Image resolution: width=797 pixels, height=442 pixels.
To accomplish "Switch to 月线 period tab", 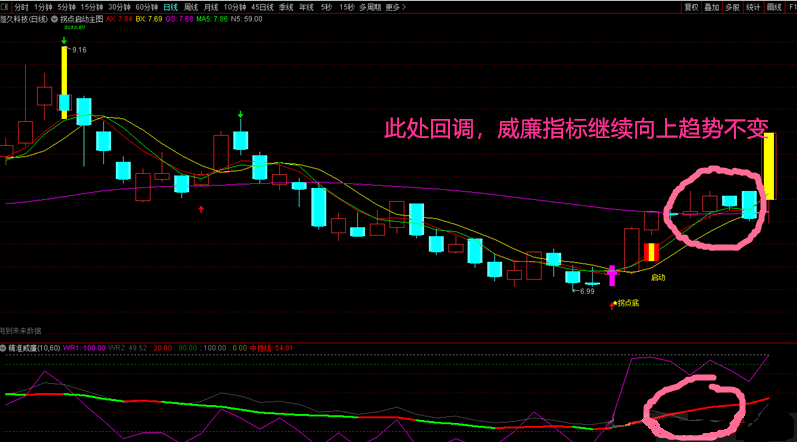I will pos(211,7).
